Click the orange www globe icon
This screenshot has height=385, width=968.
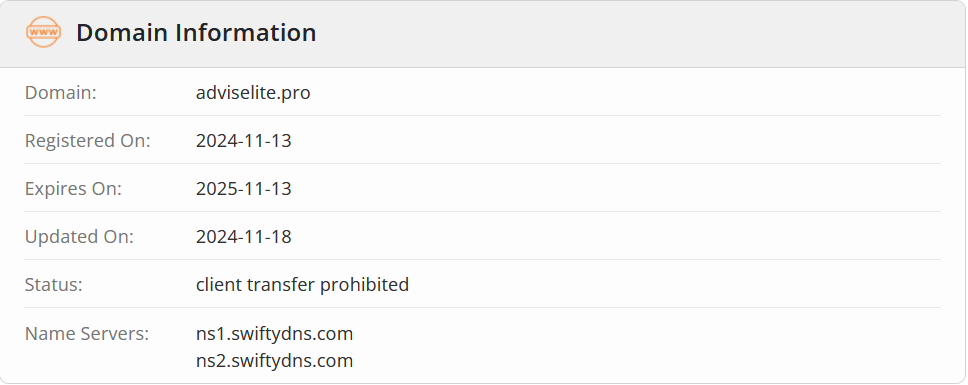(43, 32)
